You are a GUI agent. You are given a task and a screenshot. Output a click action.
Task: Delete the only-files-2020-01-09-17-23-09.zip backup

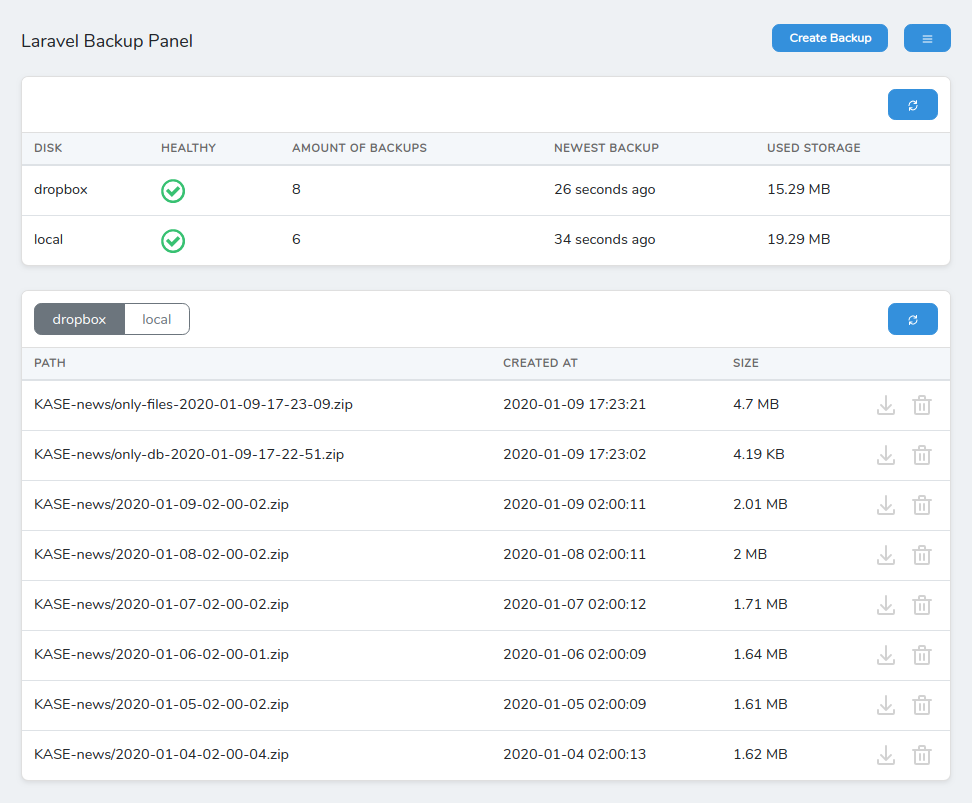point(922,405)
